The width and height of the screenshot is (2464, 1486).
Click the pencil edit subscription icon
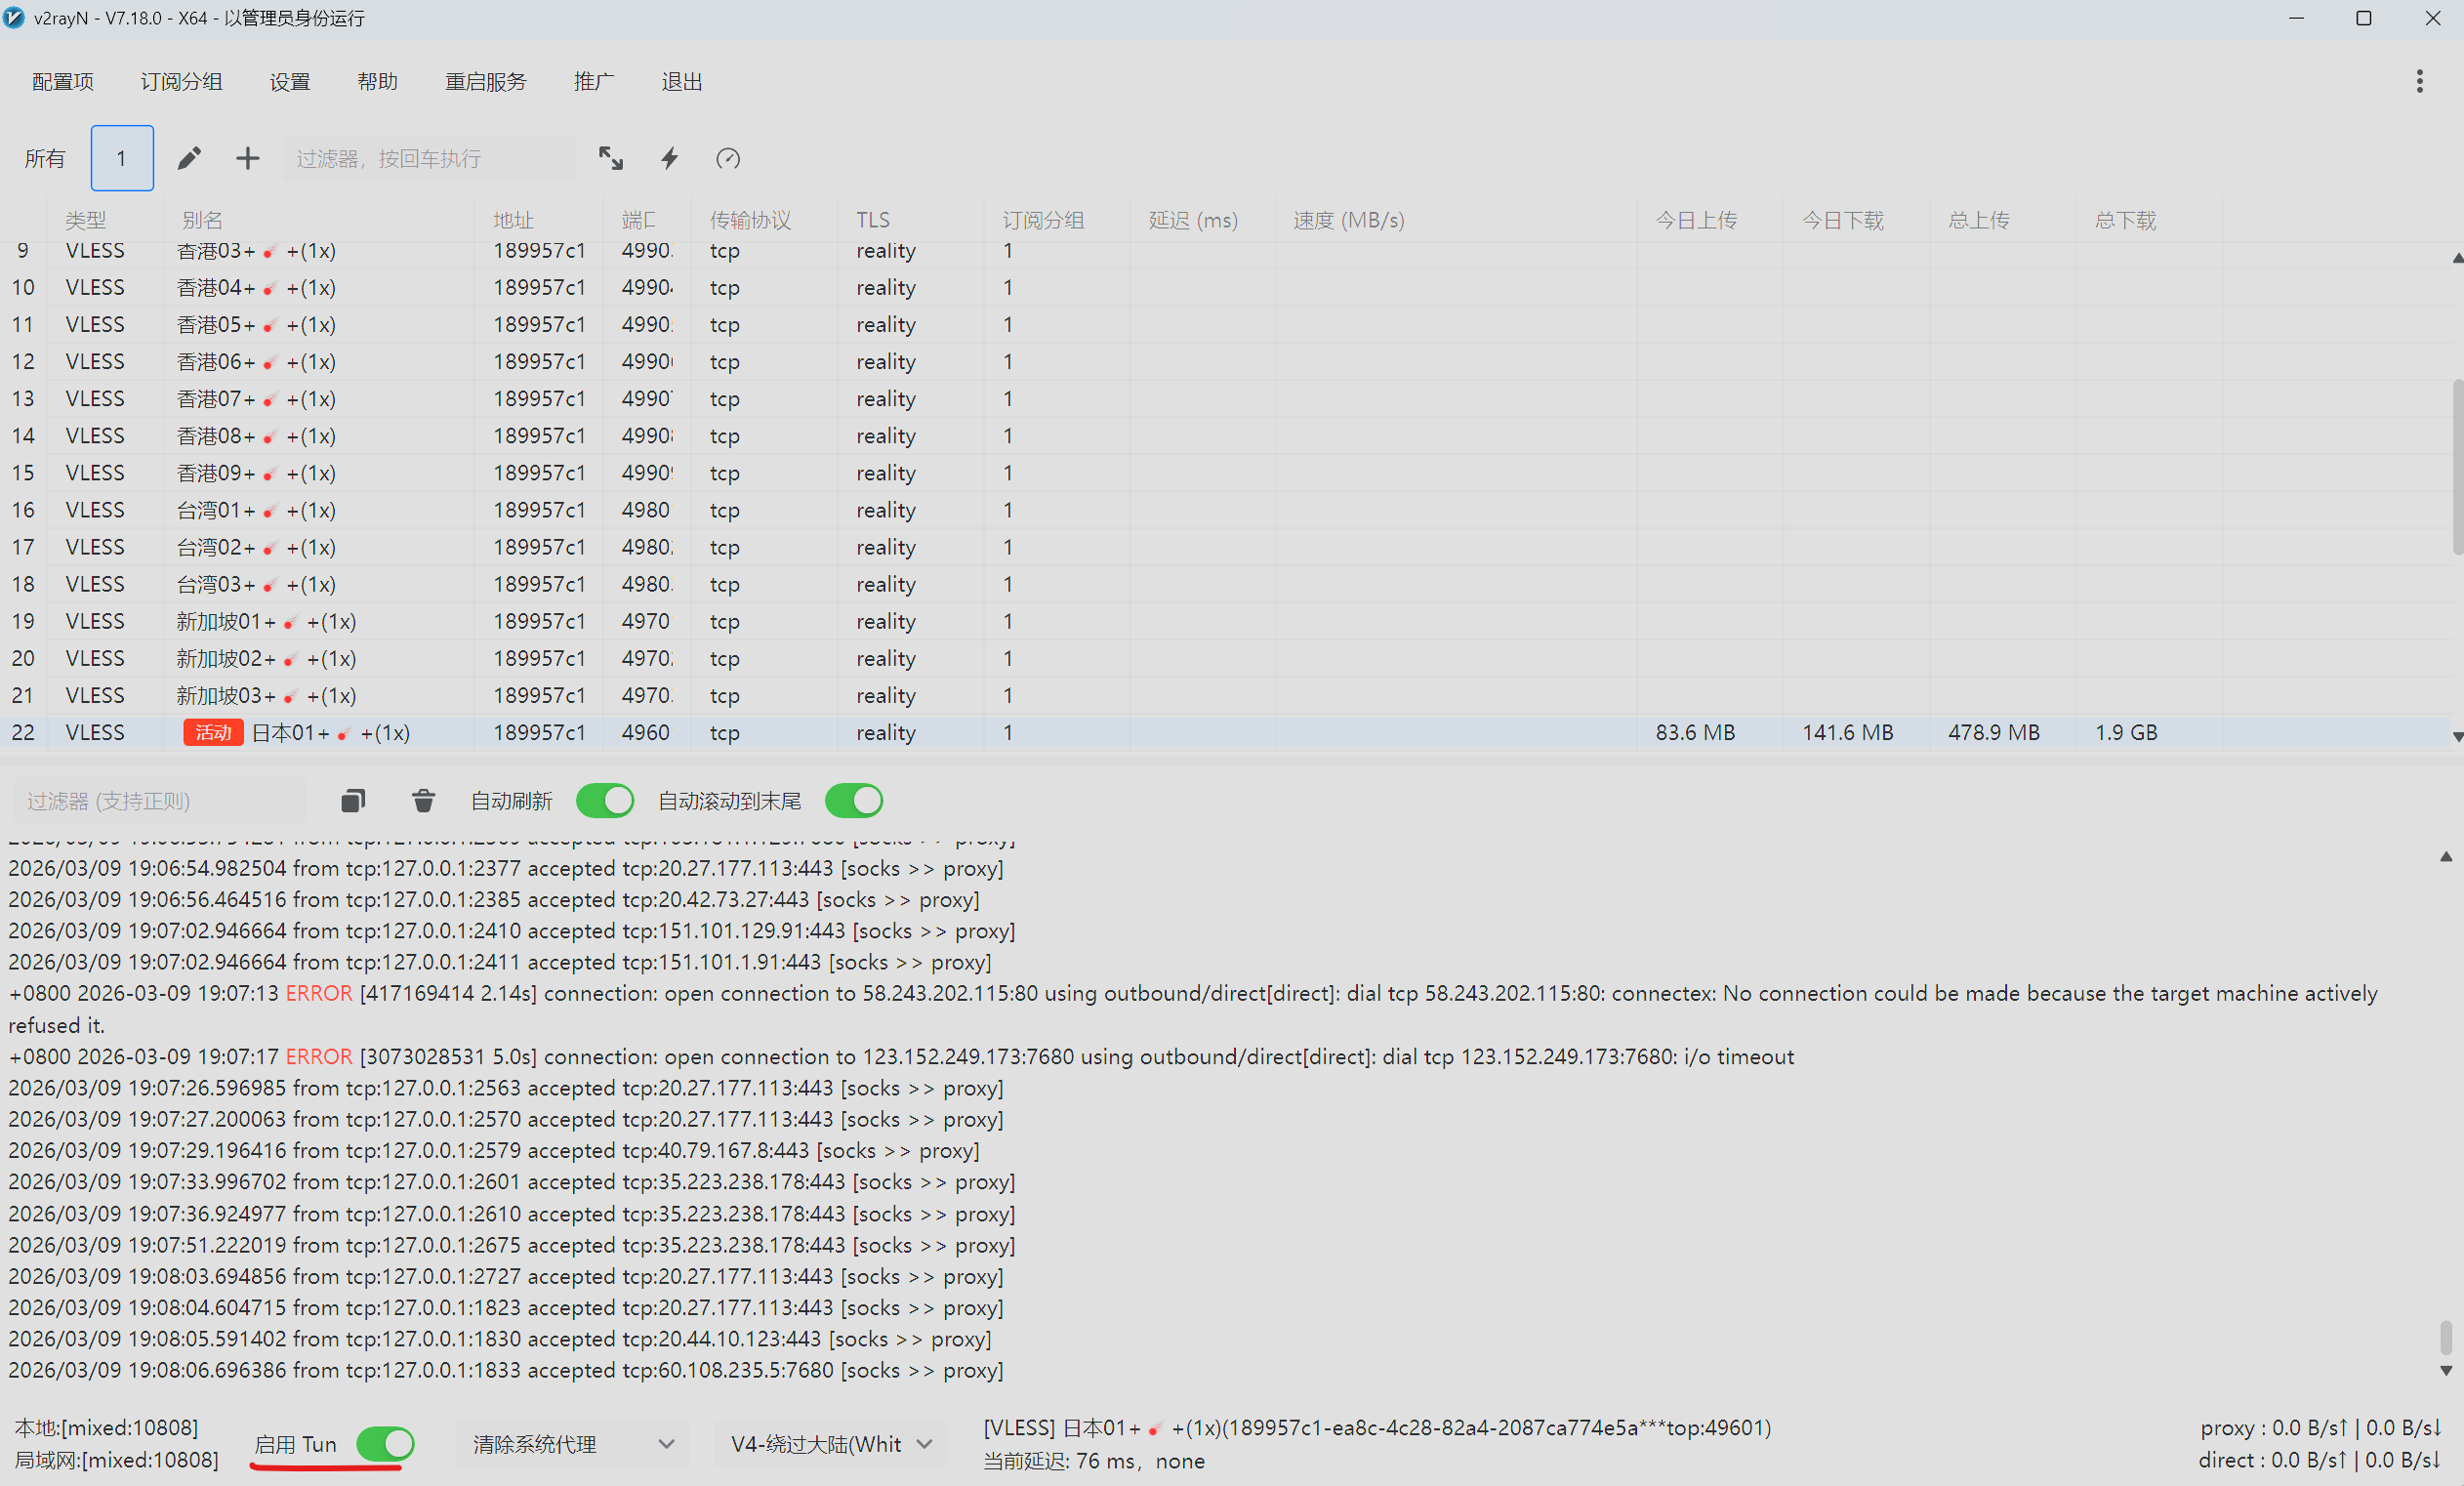pos(189,158)
